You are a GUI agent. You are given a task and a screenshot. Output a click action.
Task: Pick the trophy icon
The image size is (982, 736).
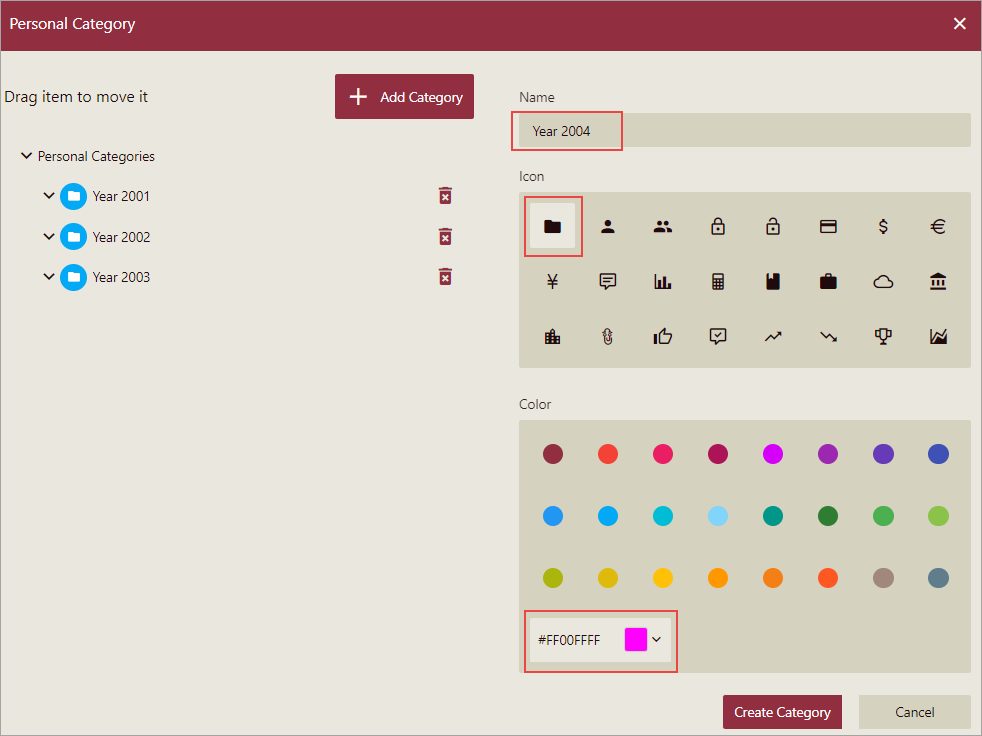883,336
